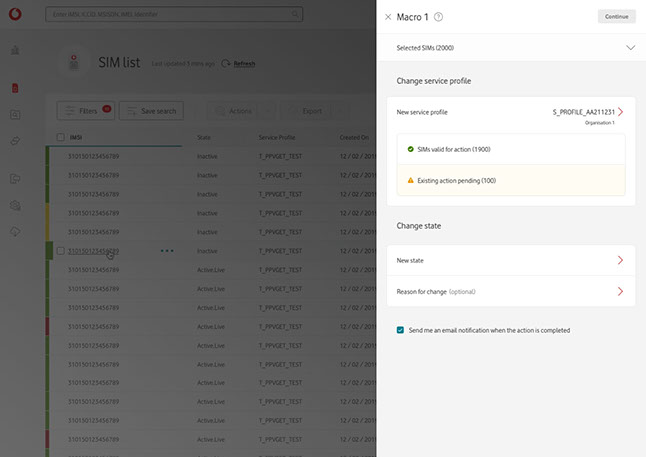This screenshot has height=457, width=646.
Task: Open the Reason for change option
Action: [x=620, y=291]
